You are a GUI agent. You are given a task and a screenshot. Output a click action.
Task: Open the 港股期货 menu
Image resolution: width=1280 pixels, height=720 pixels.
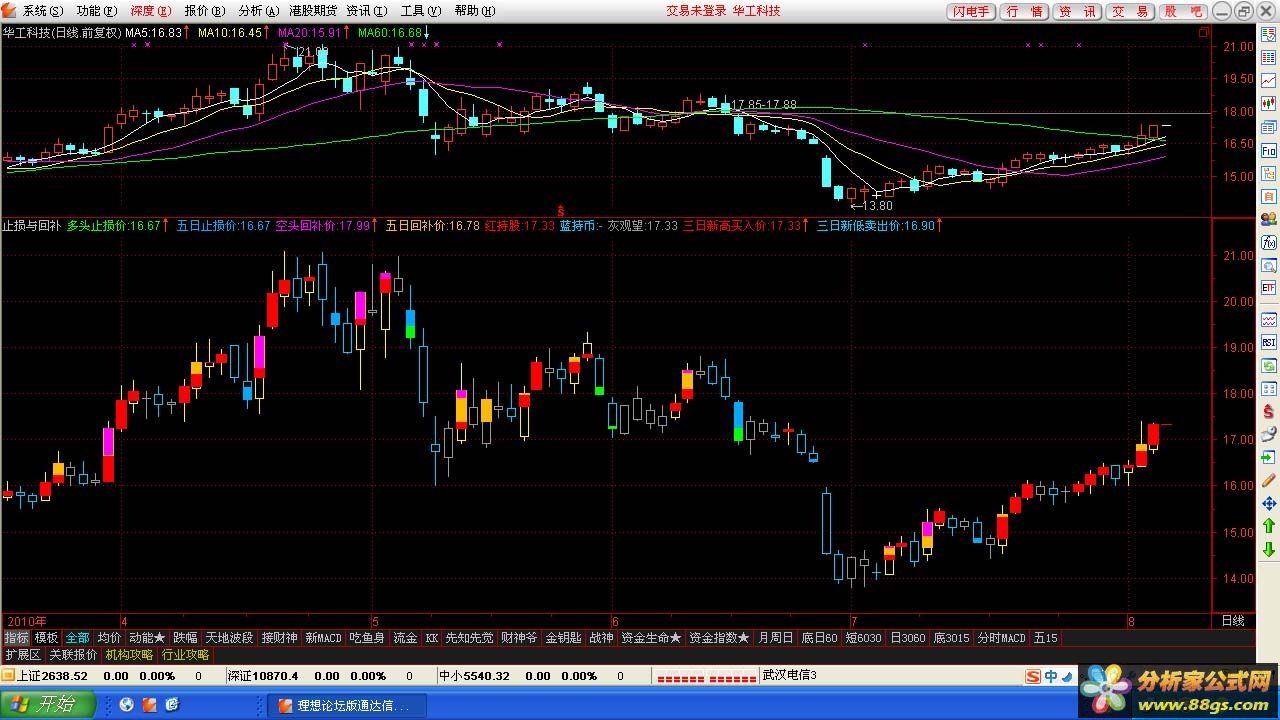[312, 11]
